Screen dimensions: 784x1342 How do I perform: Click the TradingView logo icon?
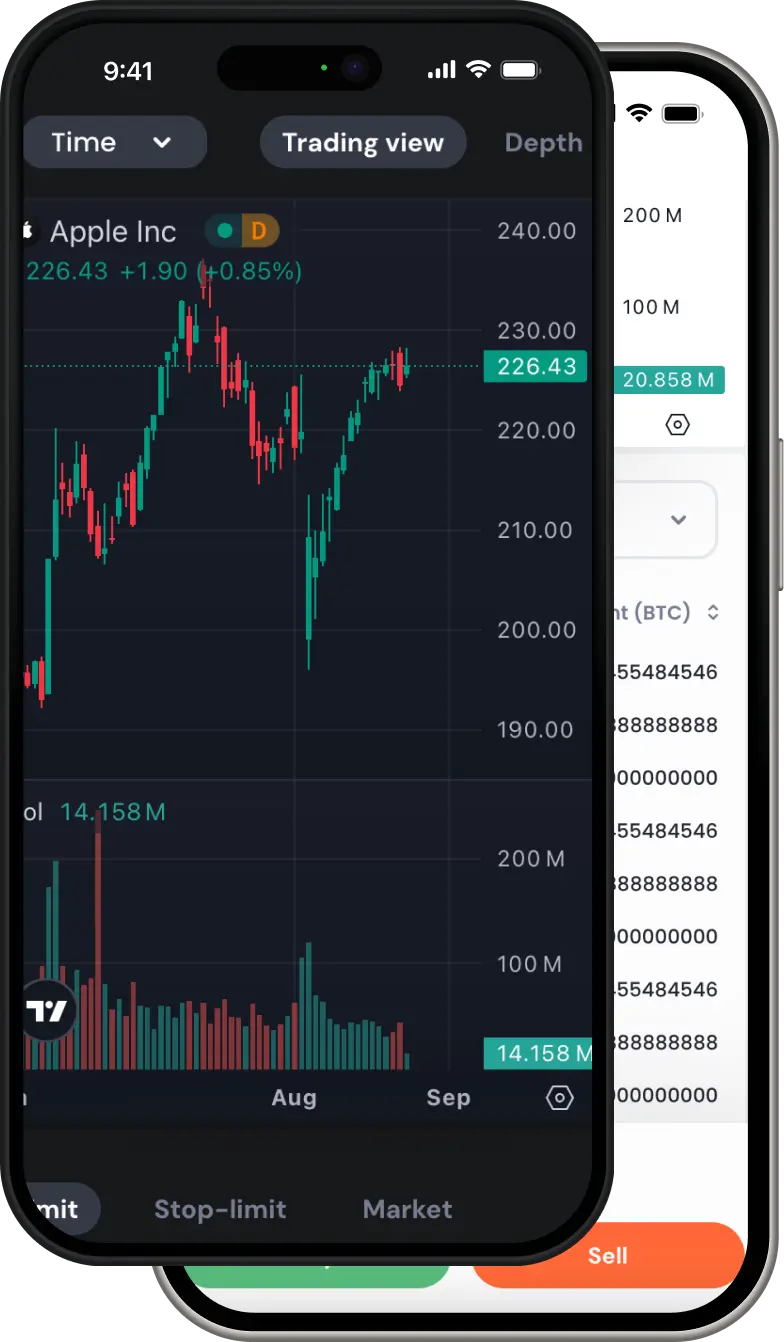(47, 1011)
